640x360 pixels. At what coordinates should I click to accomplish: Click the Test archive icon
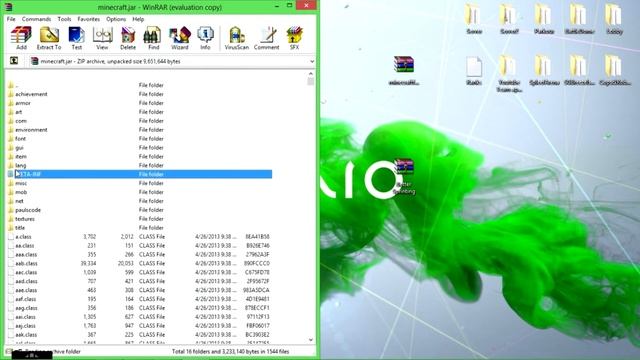(77, 38)
